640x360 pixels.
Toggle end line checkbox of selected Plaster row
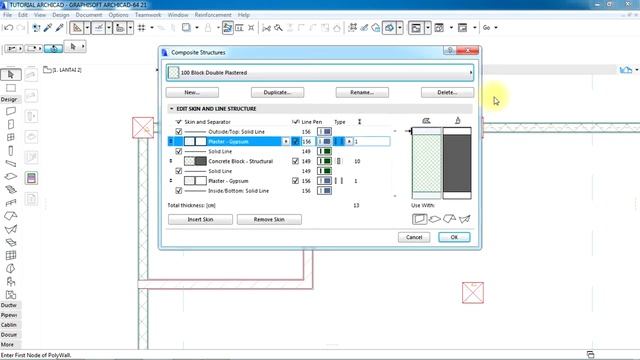pyautogui.click(x=296, y=142)
